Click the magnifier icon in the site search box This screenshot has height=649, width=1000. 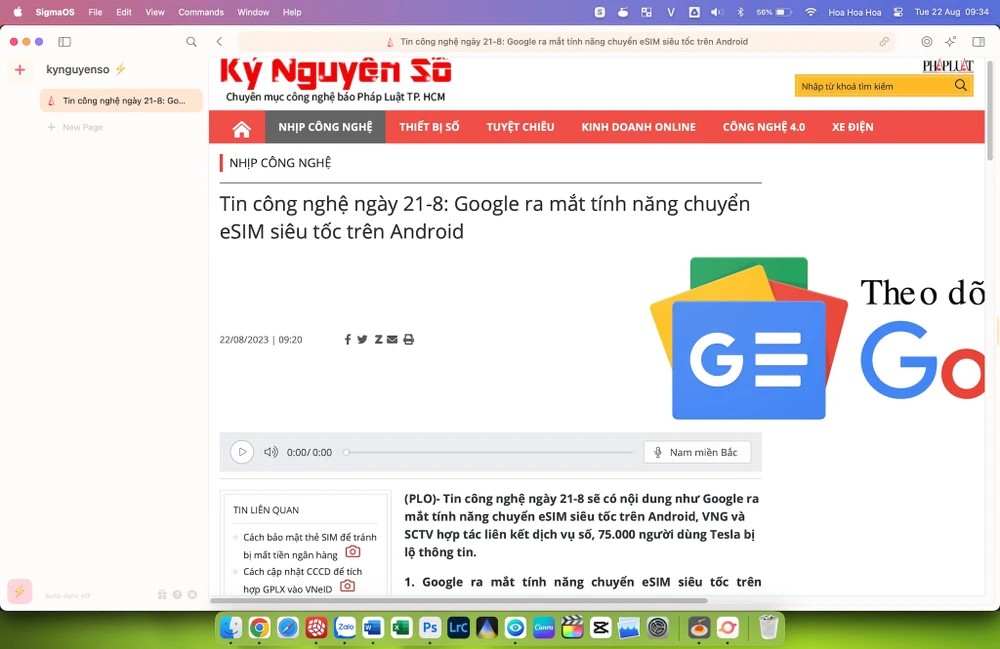coord(961,86)
